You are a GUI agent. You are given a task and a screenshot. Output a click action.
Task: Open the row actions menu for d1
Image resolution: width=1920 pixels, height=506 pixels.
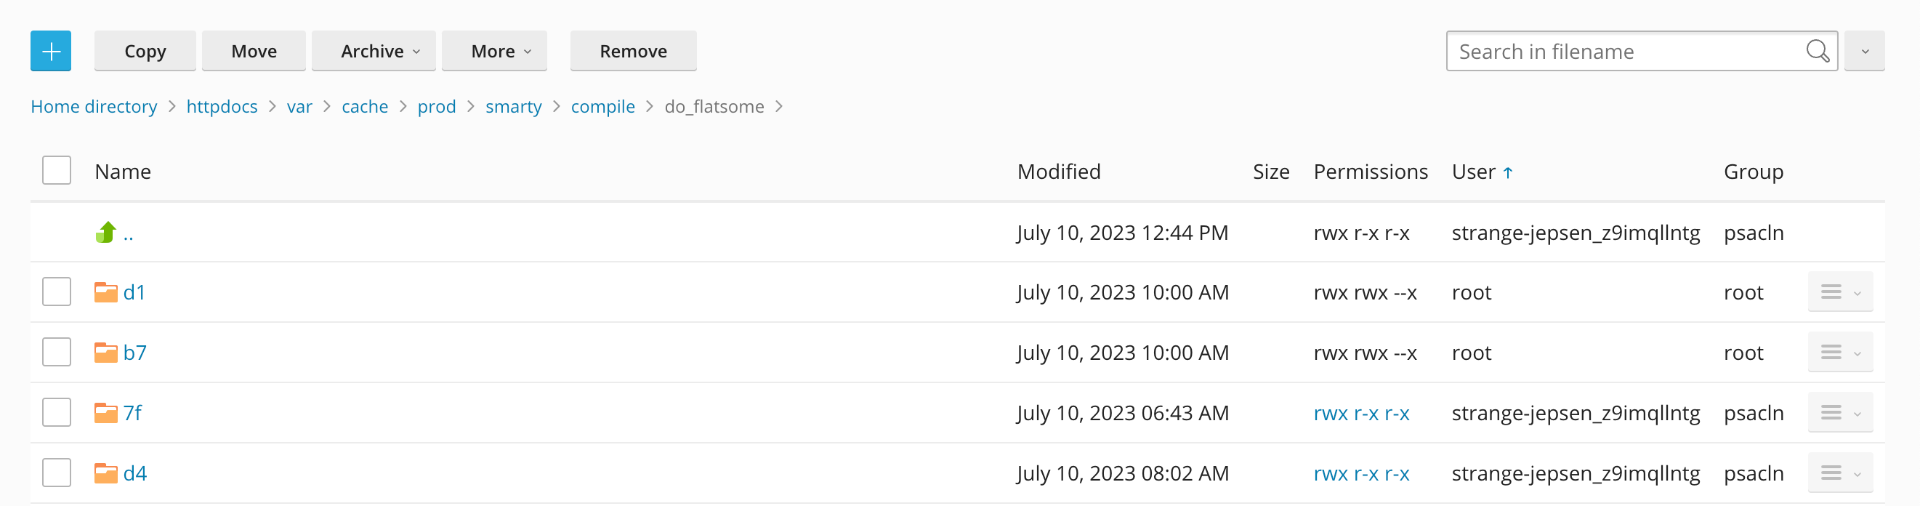click(1839, 292)
